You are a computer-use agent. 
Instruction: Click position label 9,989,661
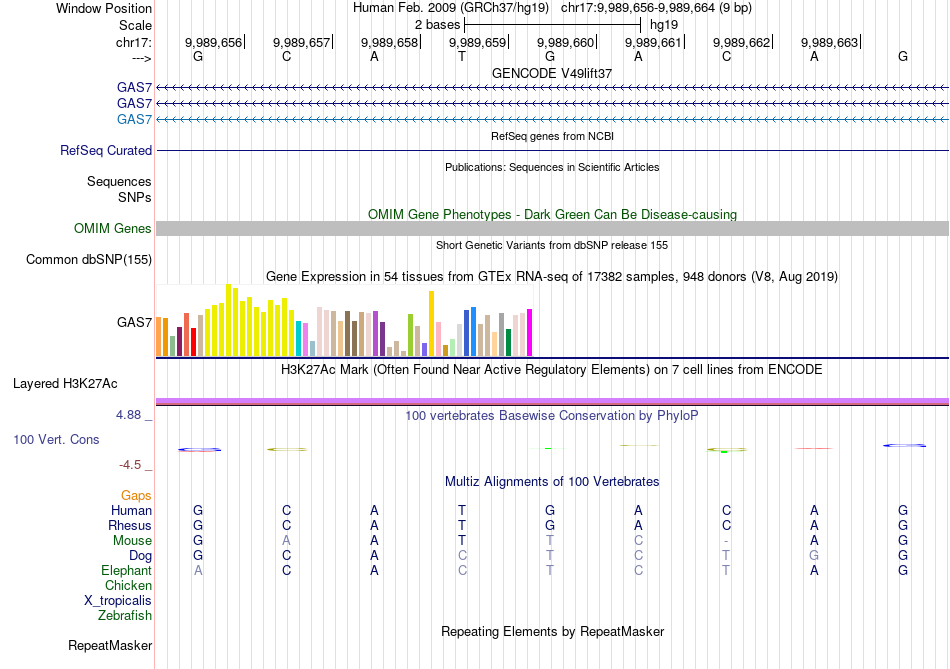[653, 42]
